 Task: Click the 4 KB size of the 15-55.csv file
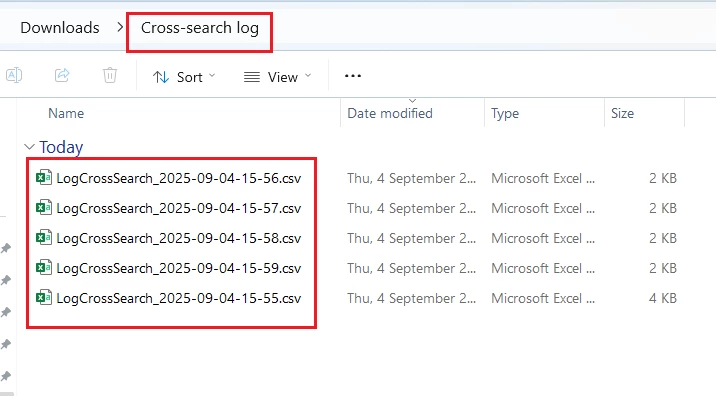tap(663, 298)
